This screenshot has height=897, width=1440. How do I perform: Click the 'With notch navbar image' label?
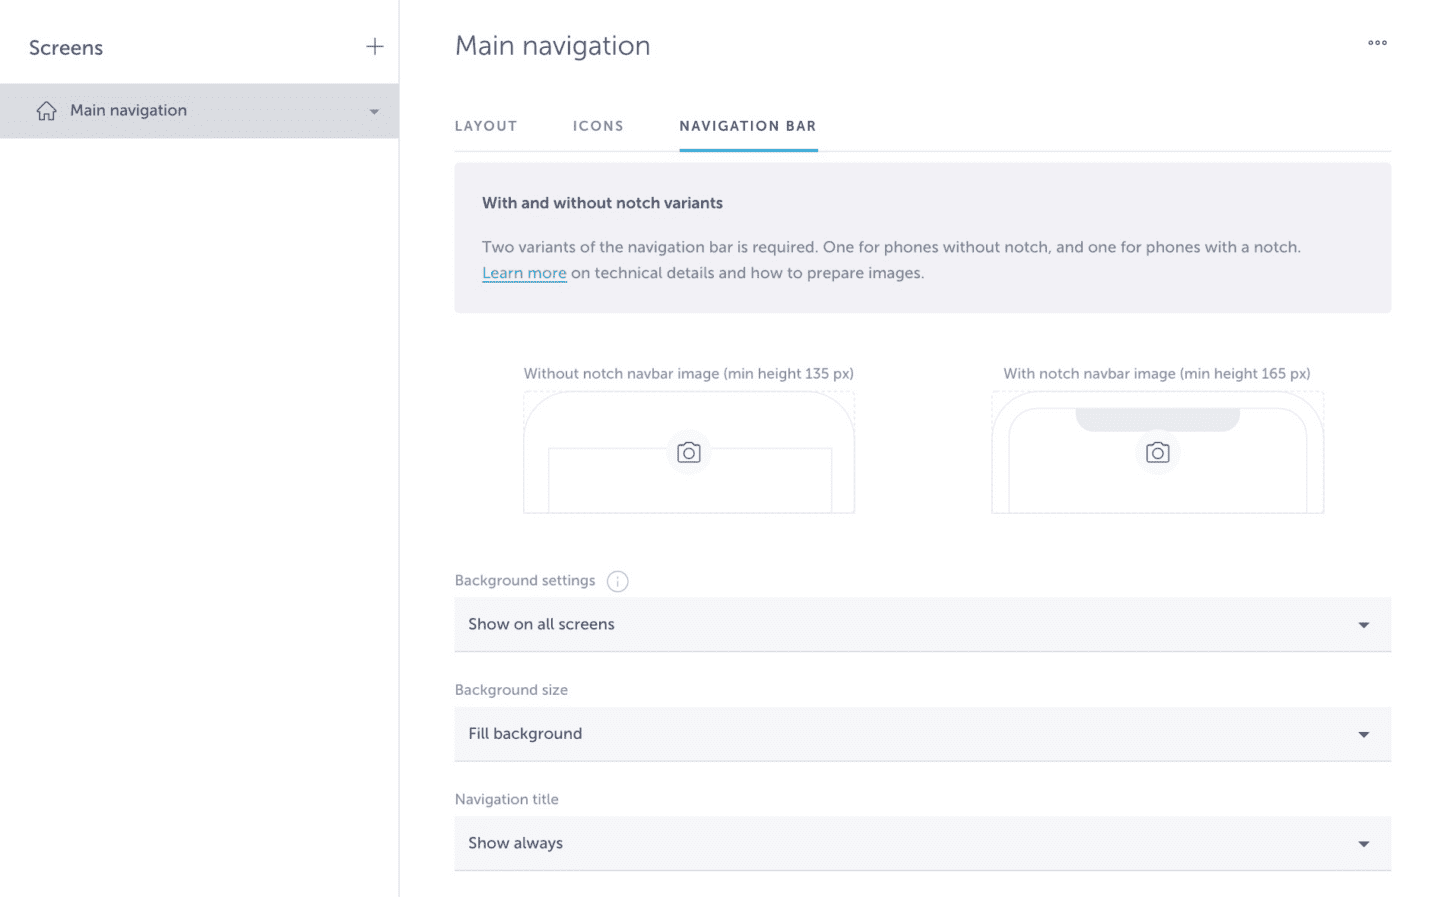(x=1157, y=373)
